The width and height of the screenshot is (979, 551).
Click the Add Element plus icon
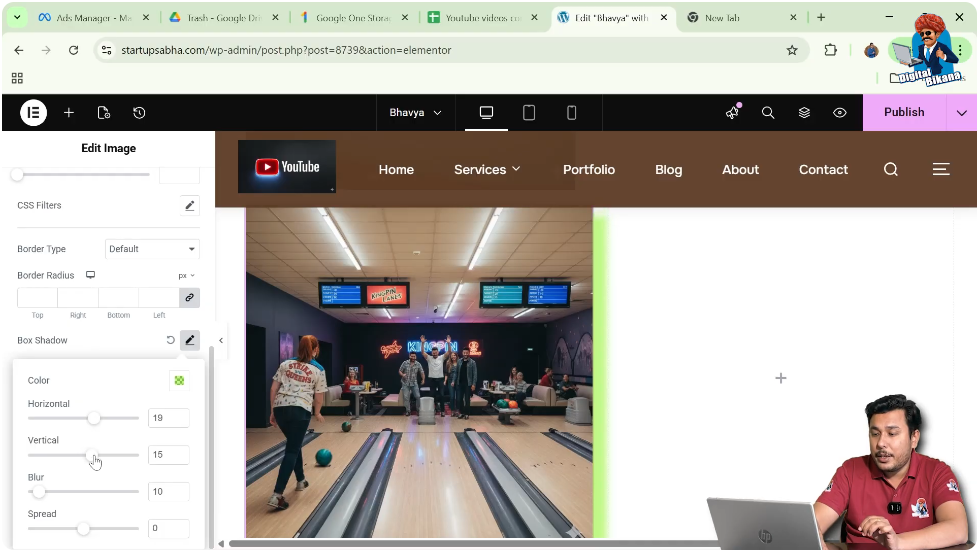tap(69, 113)
